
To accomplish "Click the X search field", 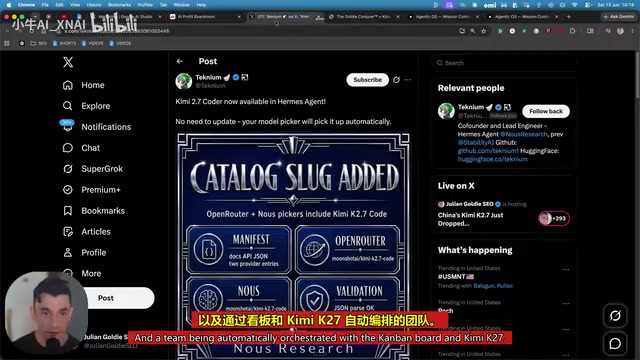I will [x=505, y=63].
